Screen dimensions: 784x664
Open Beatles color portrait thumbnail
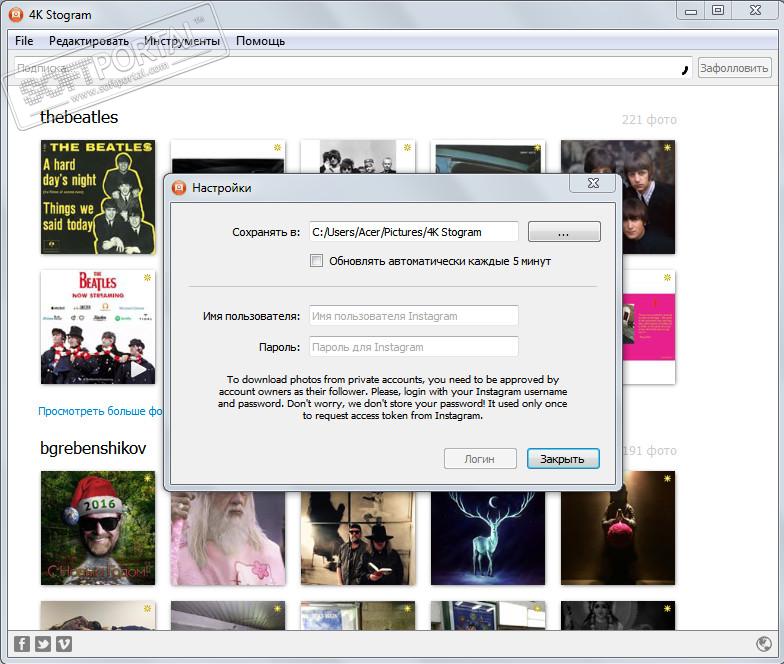[648, 197]
